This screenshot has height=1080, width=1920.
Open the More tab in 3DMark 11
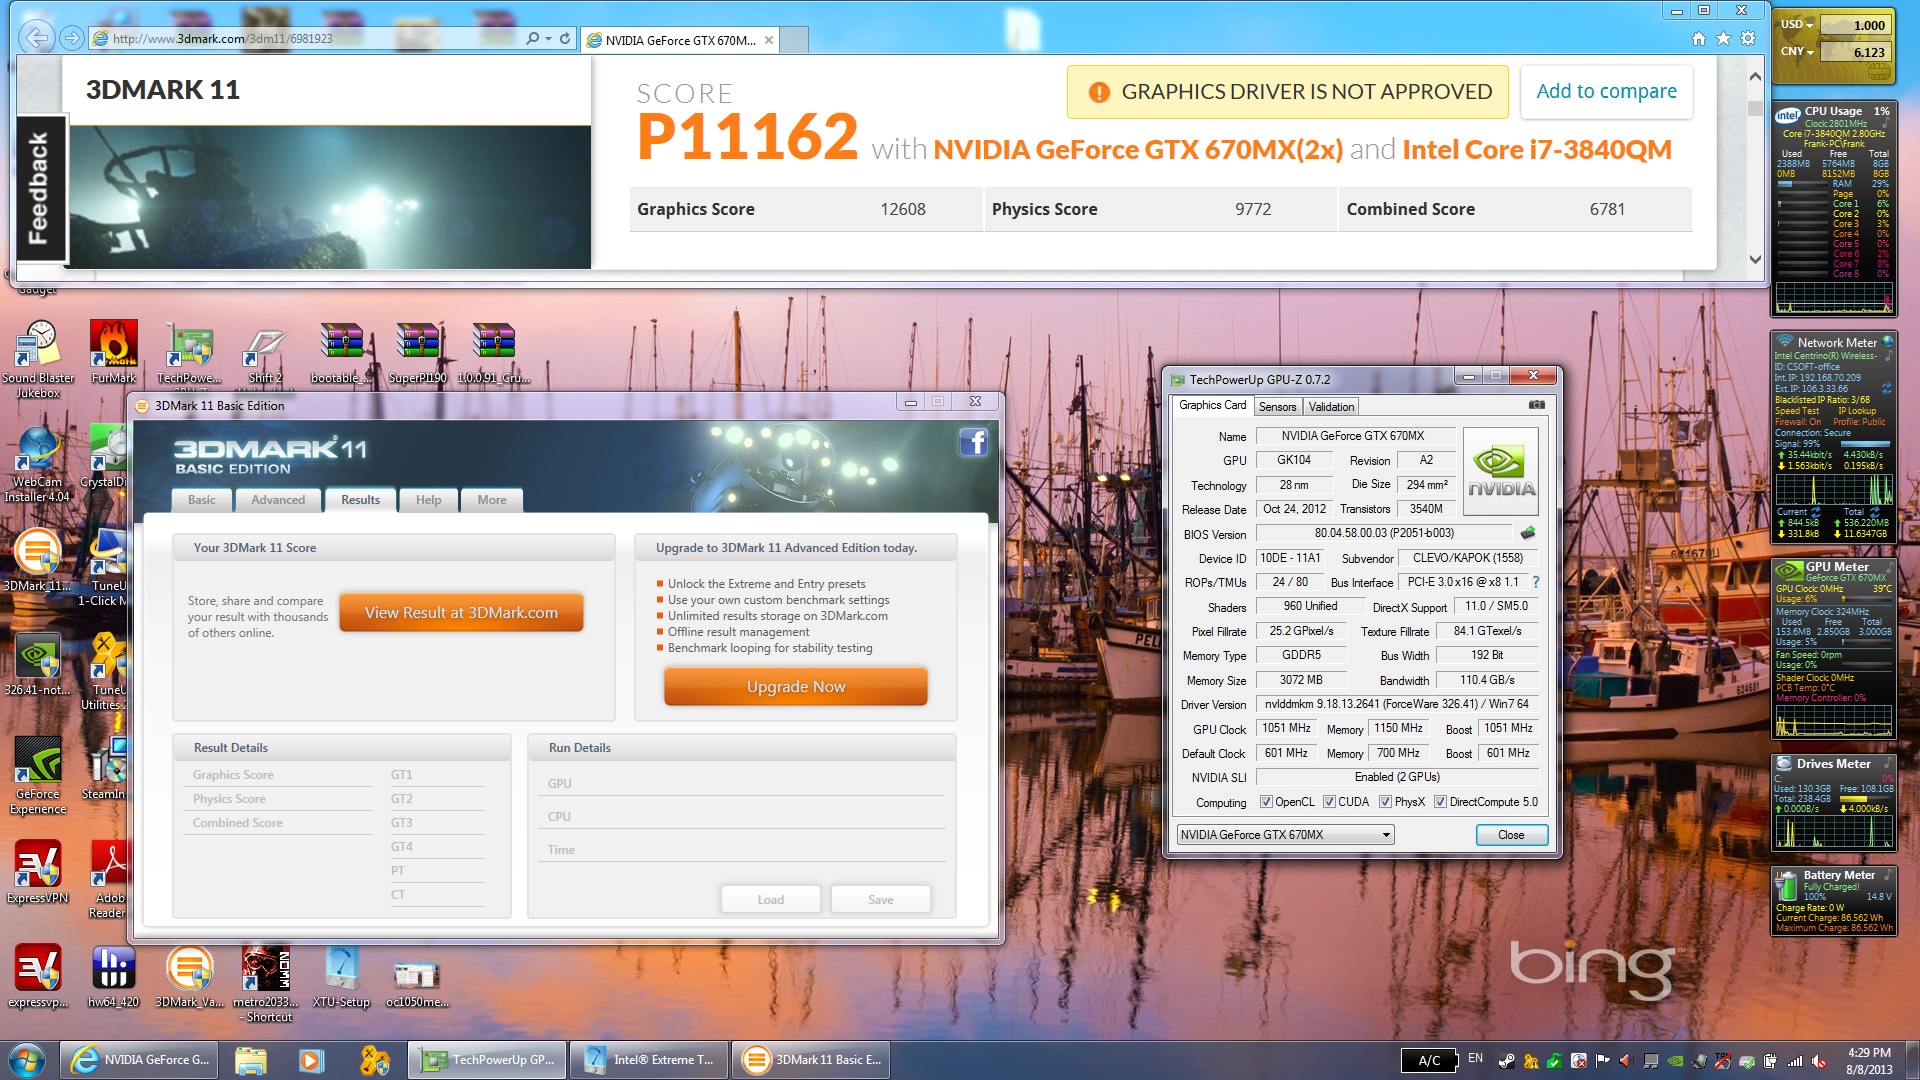492,500
